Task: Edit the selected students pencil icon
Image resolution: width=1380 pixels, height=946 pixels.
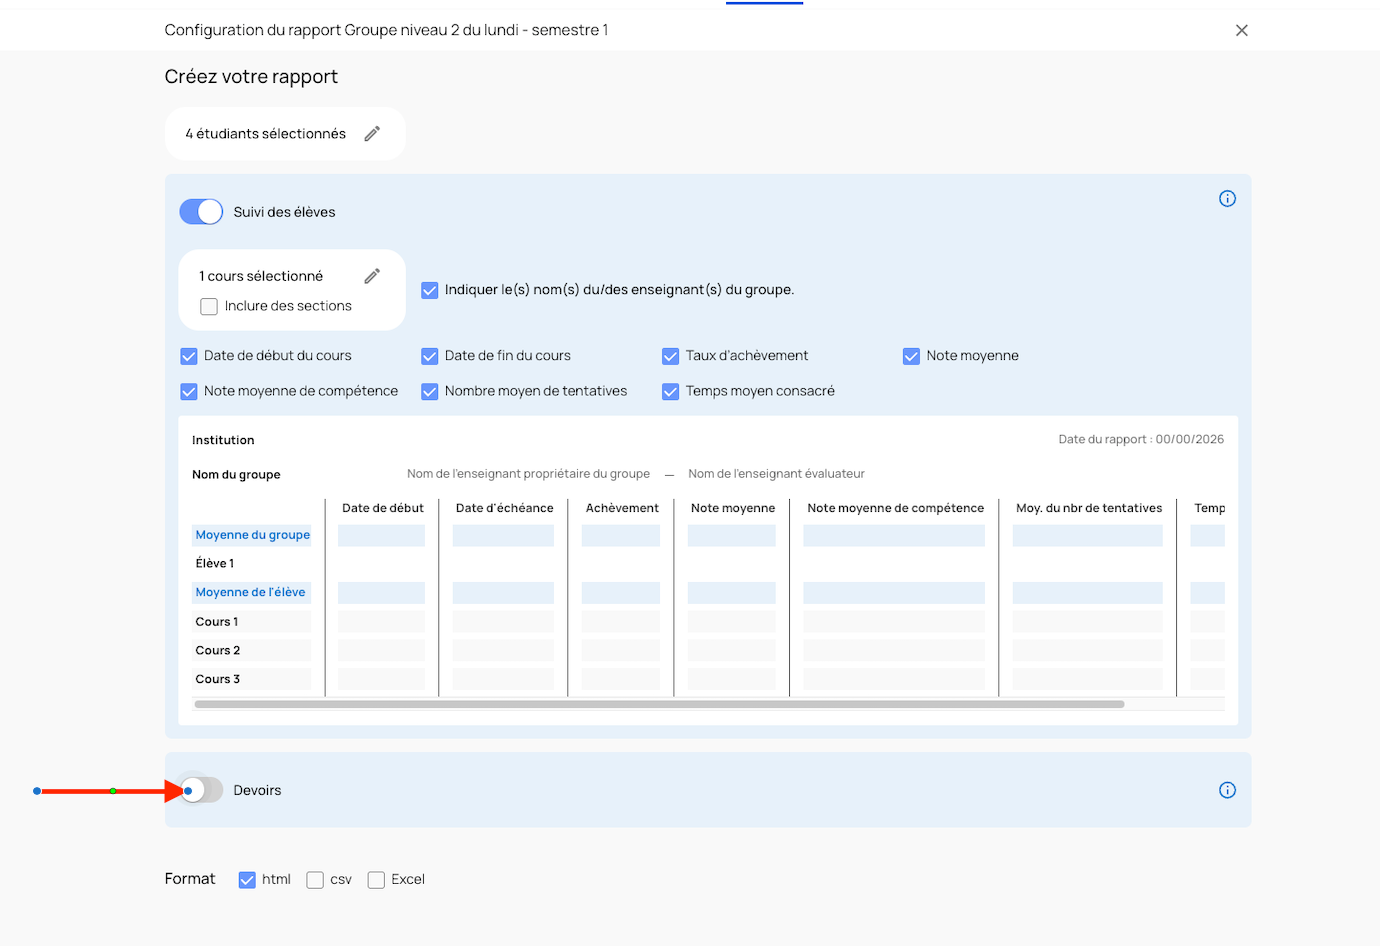Action: click(372, 134)
